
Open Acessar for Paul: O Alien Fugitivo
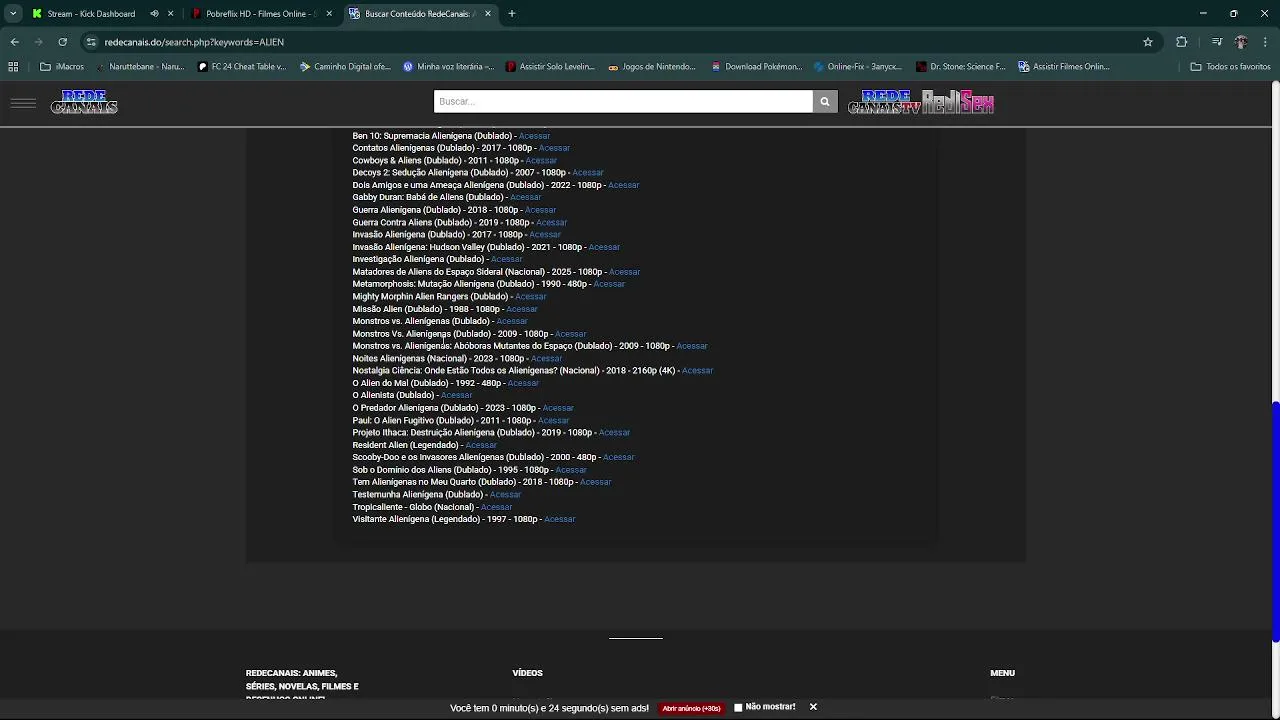click(x=553, y=421)
